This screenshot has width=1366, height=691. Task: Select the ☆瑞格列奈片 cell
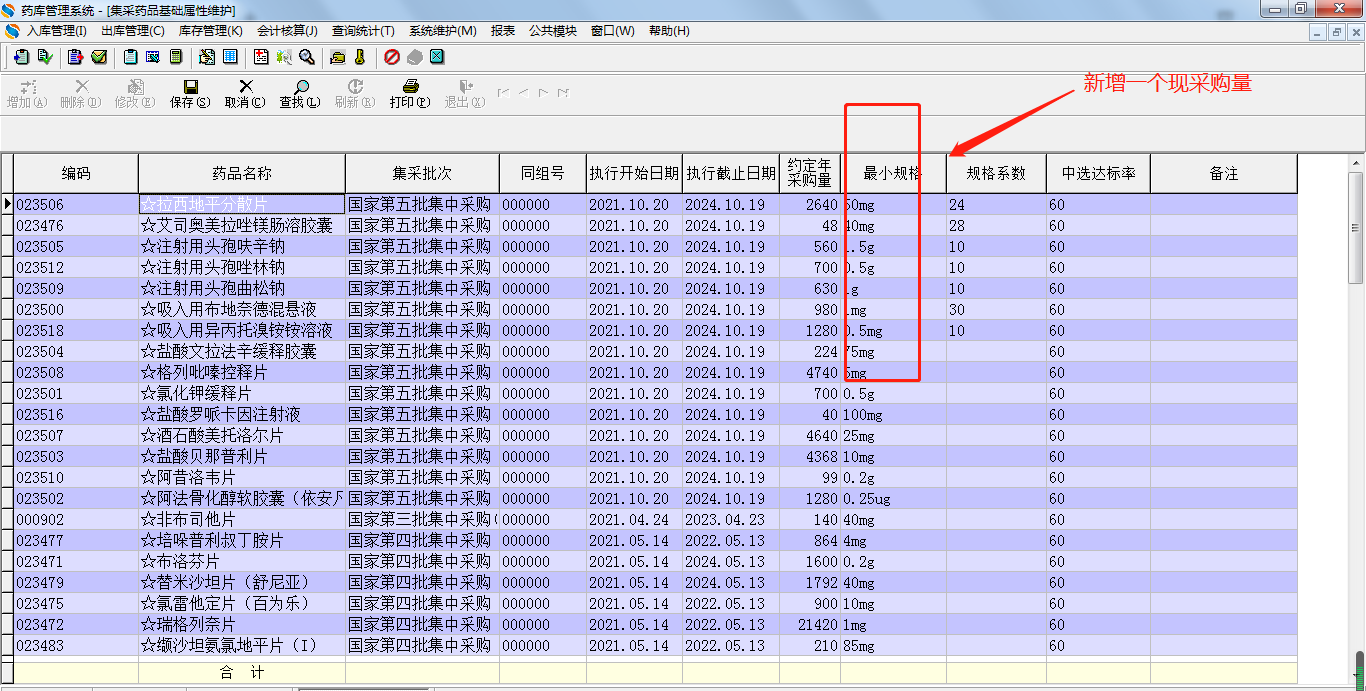[x=242, y=624]
